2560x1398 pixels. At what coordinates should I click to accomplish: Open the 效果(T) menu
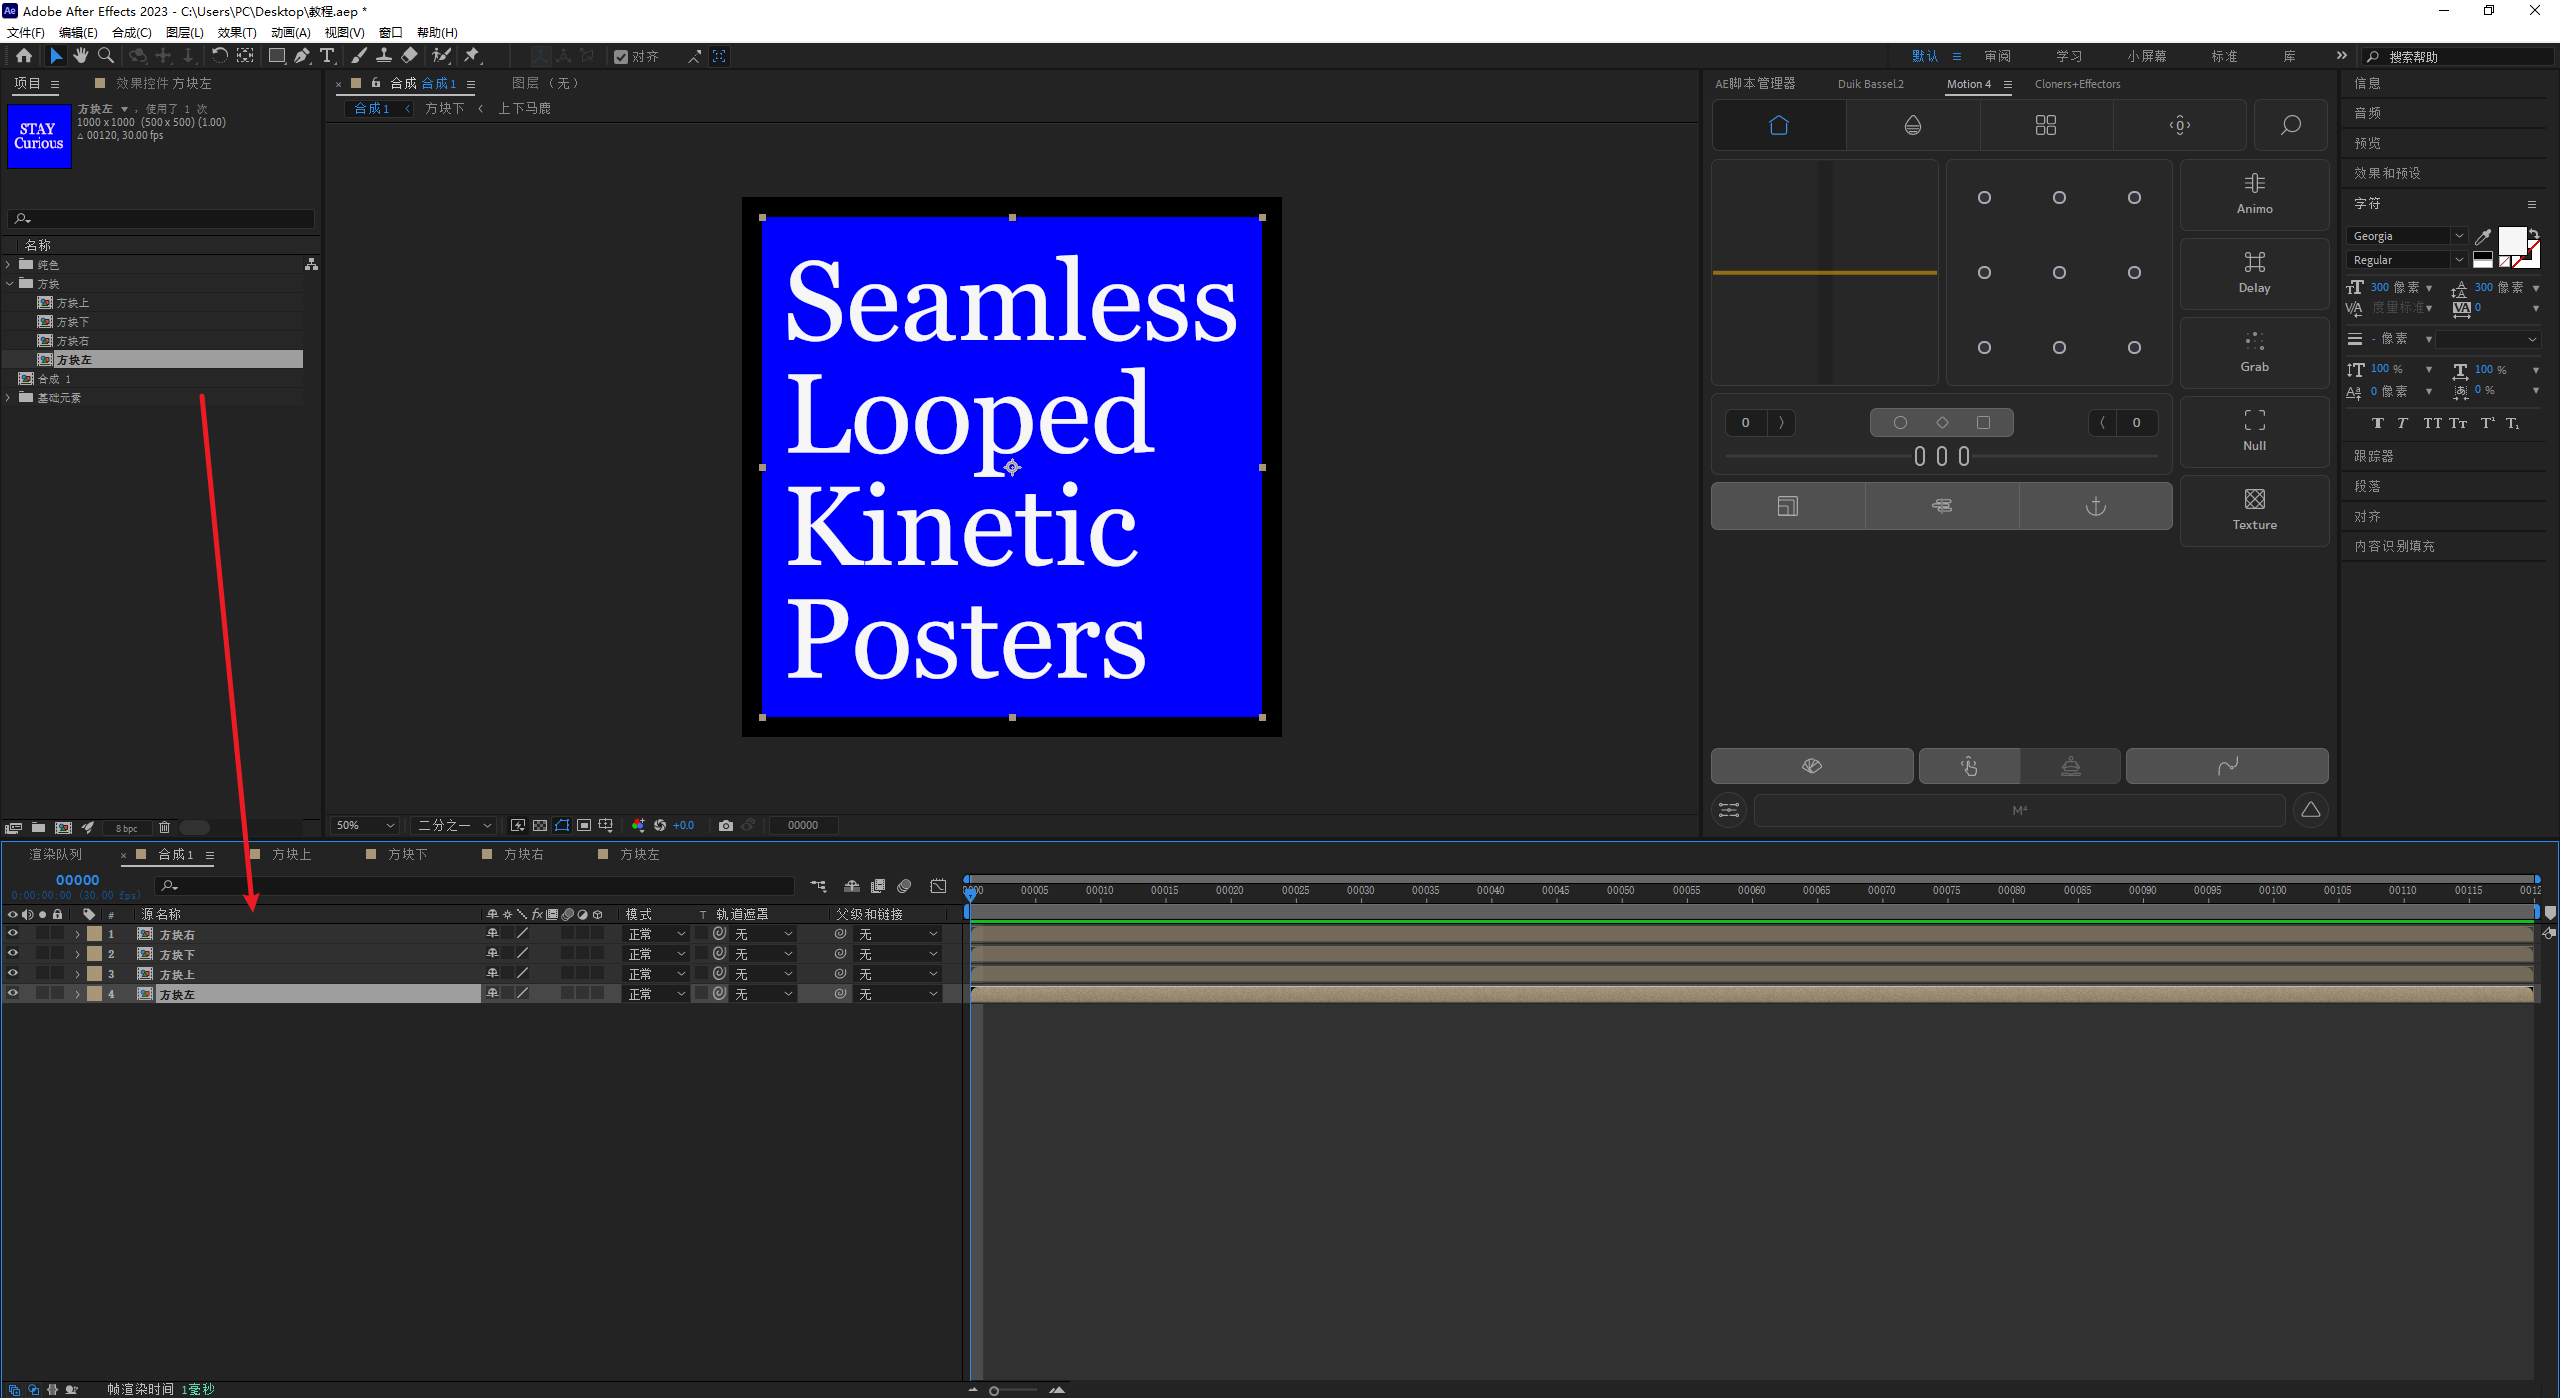237,33
